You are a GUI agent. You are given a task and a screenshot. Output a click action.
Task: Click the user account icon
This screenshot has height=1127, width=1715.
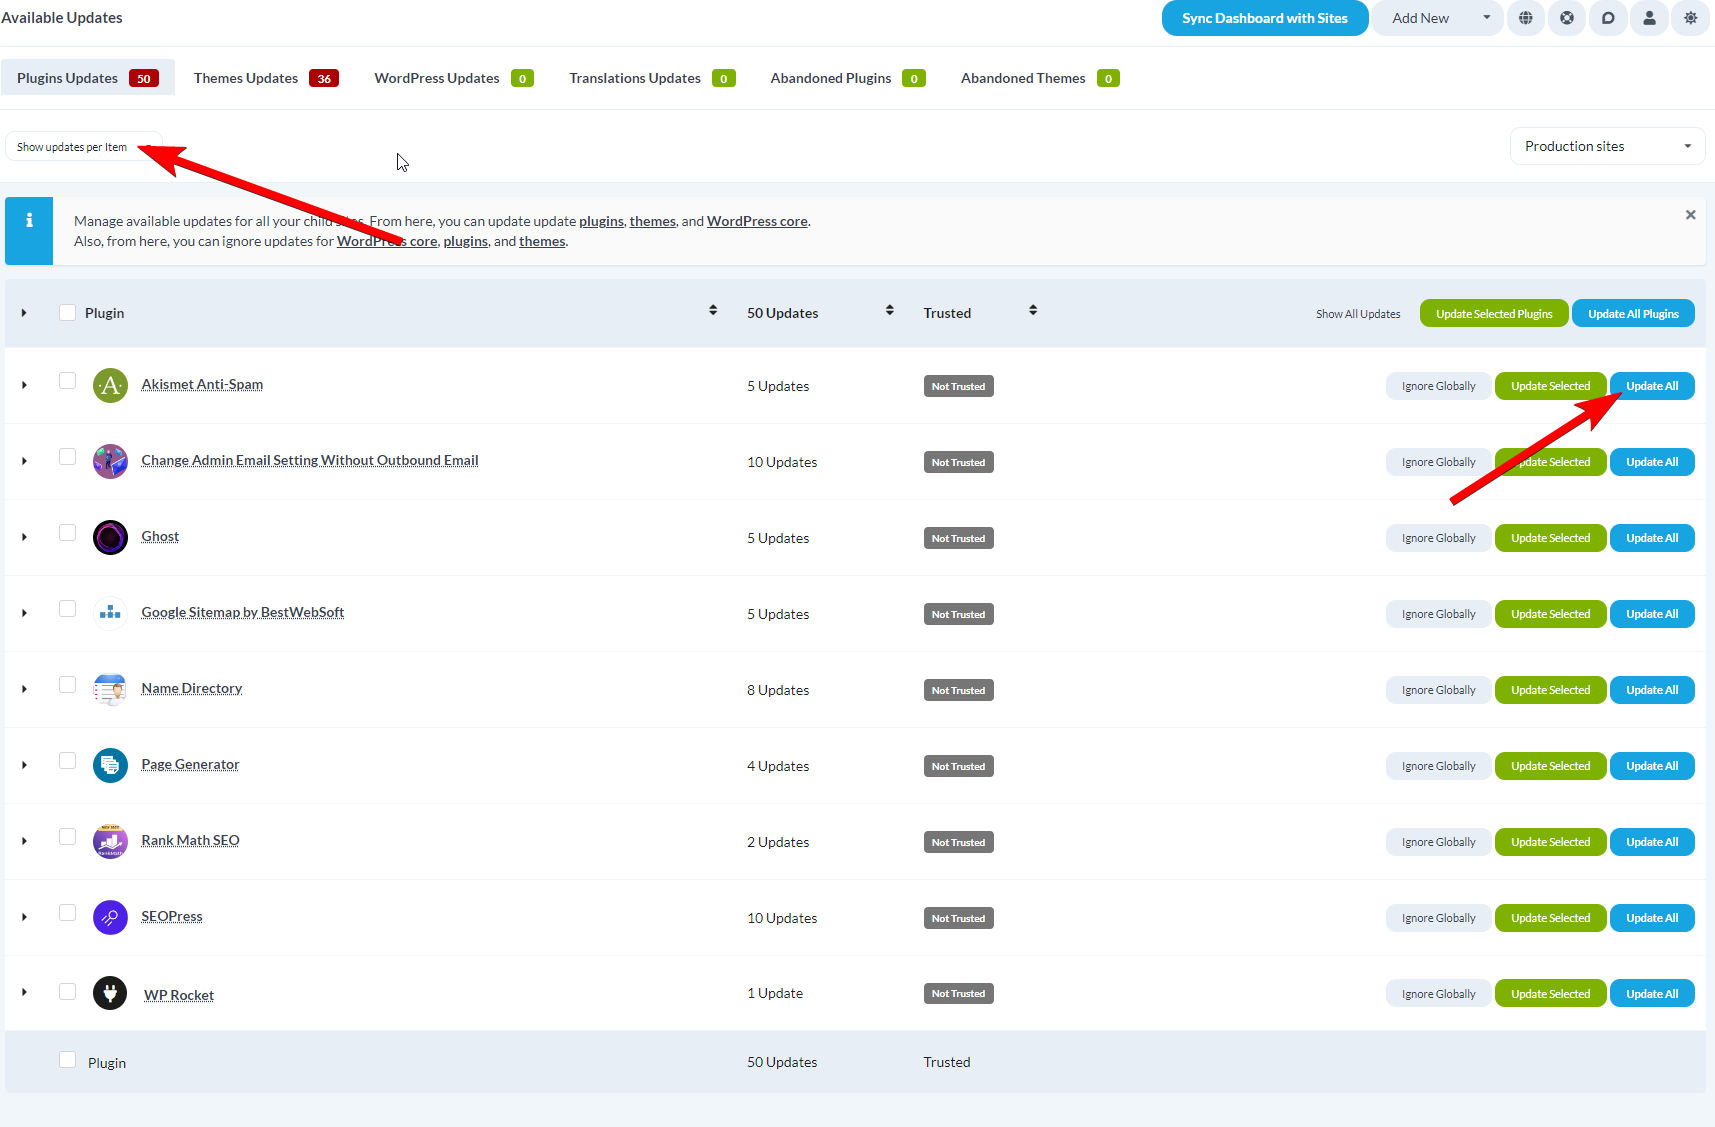pyautogui.click(x=1648, y=18)
